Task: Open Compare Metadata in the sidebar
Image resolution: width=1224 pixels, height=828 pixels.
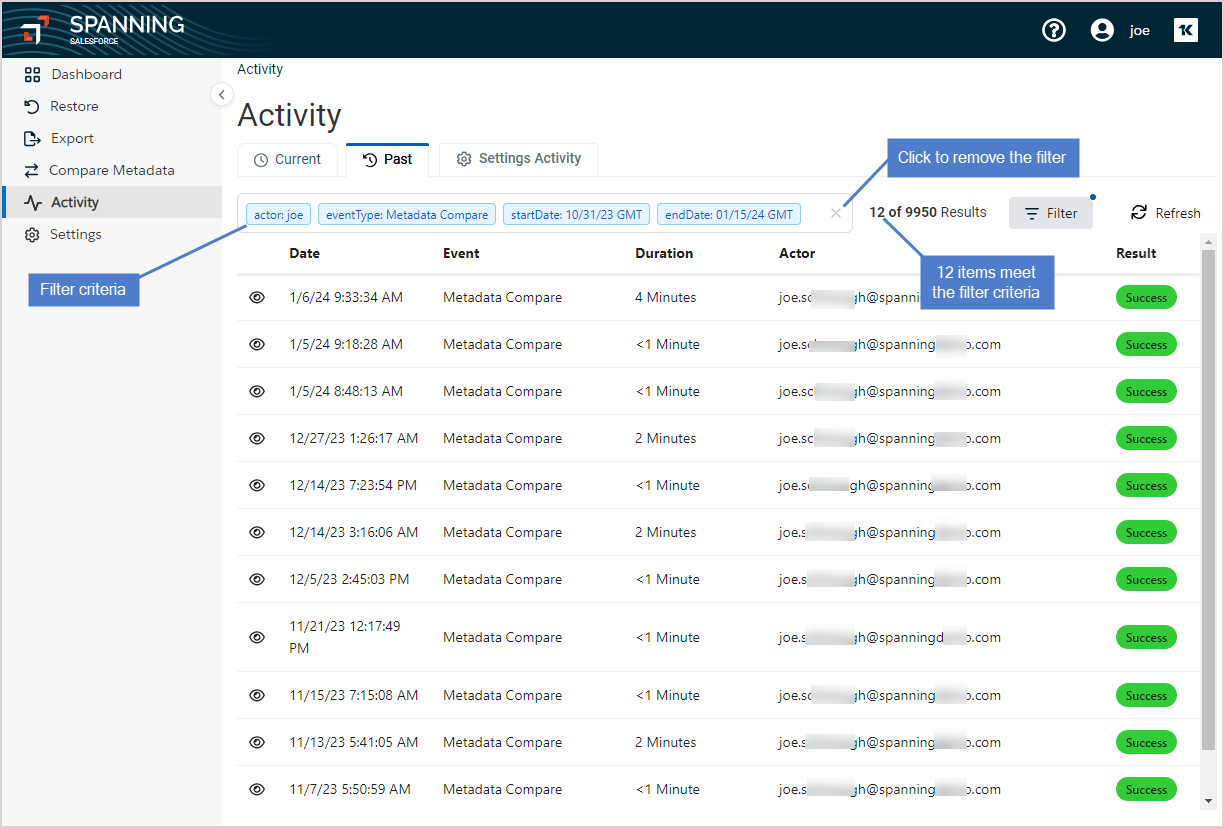Action: [111, 170]
